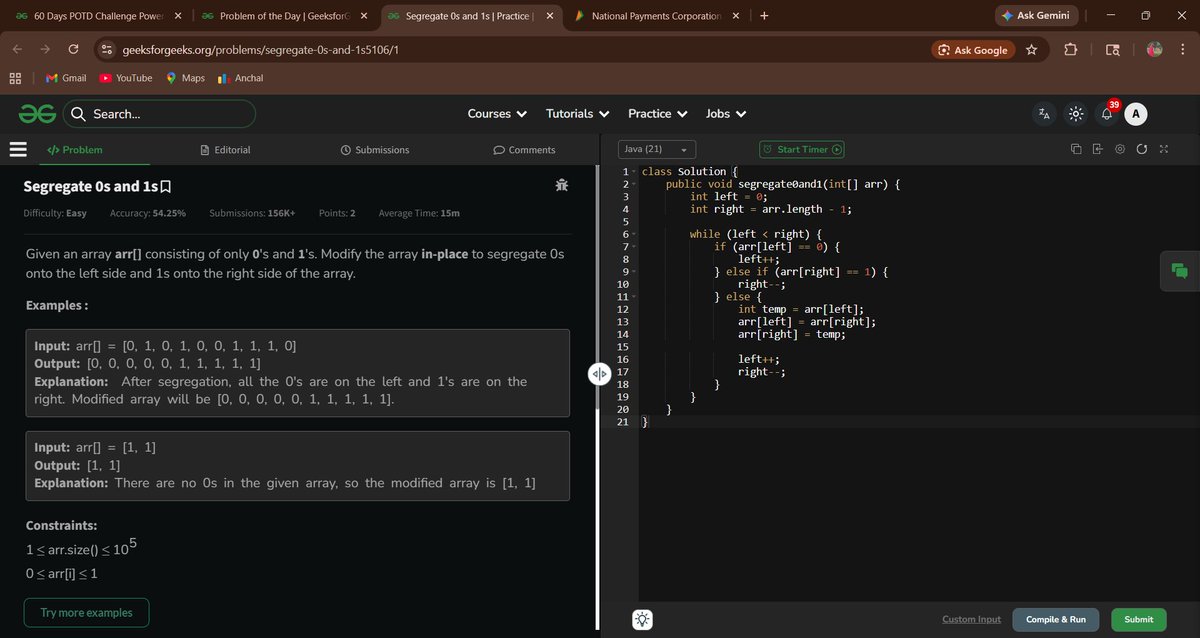Click the Ask Gemini button
Viewport: 1200px width, 638px height.
coord(1036,16)
